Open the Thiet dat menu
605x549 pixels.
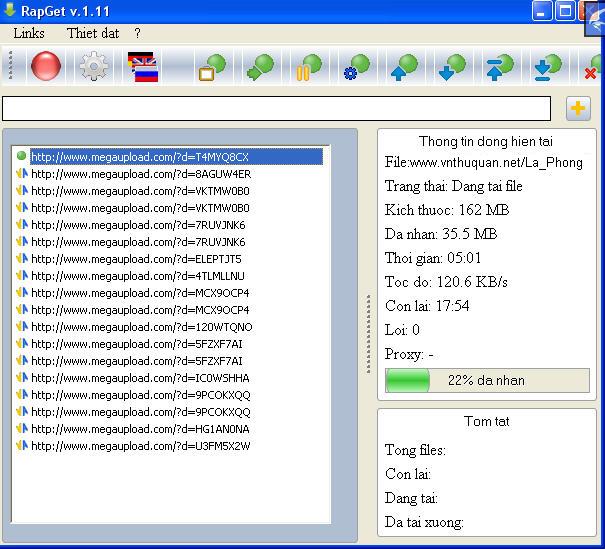click(93, 33)
